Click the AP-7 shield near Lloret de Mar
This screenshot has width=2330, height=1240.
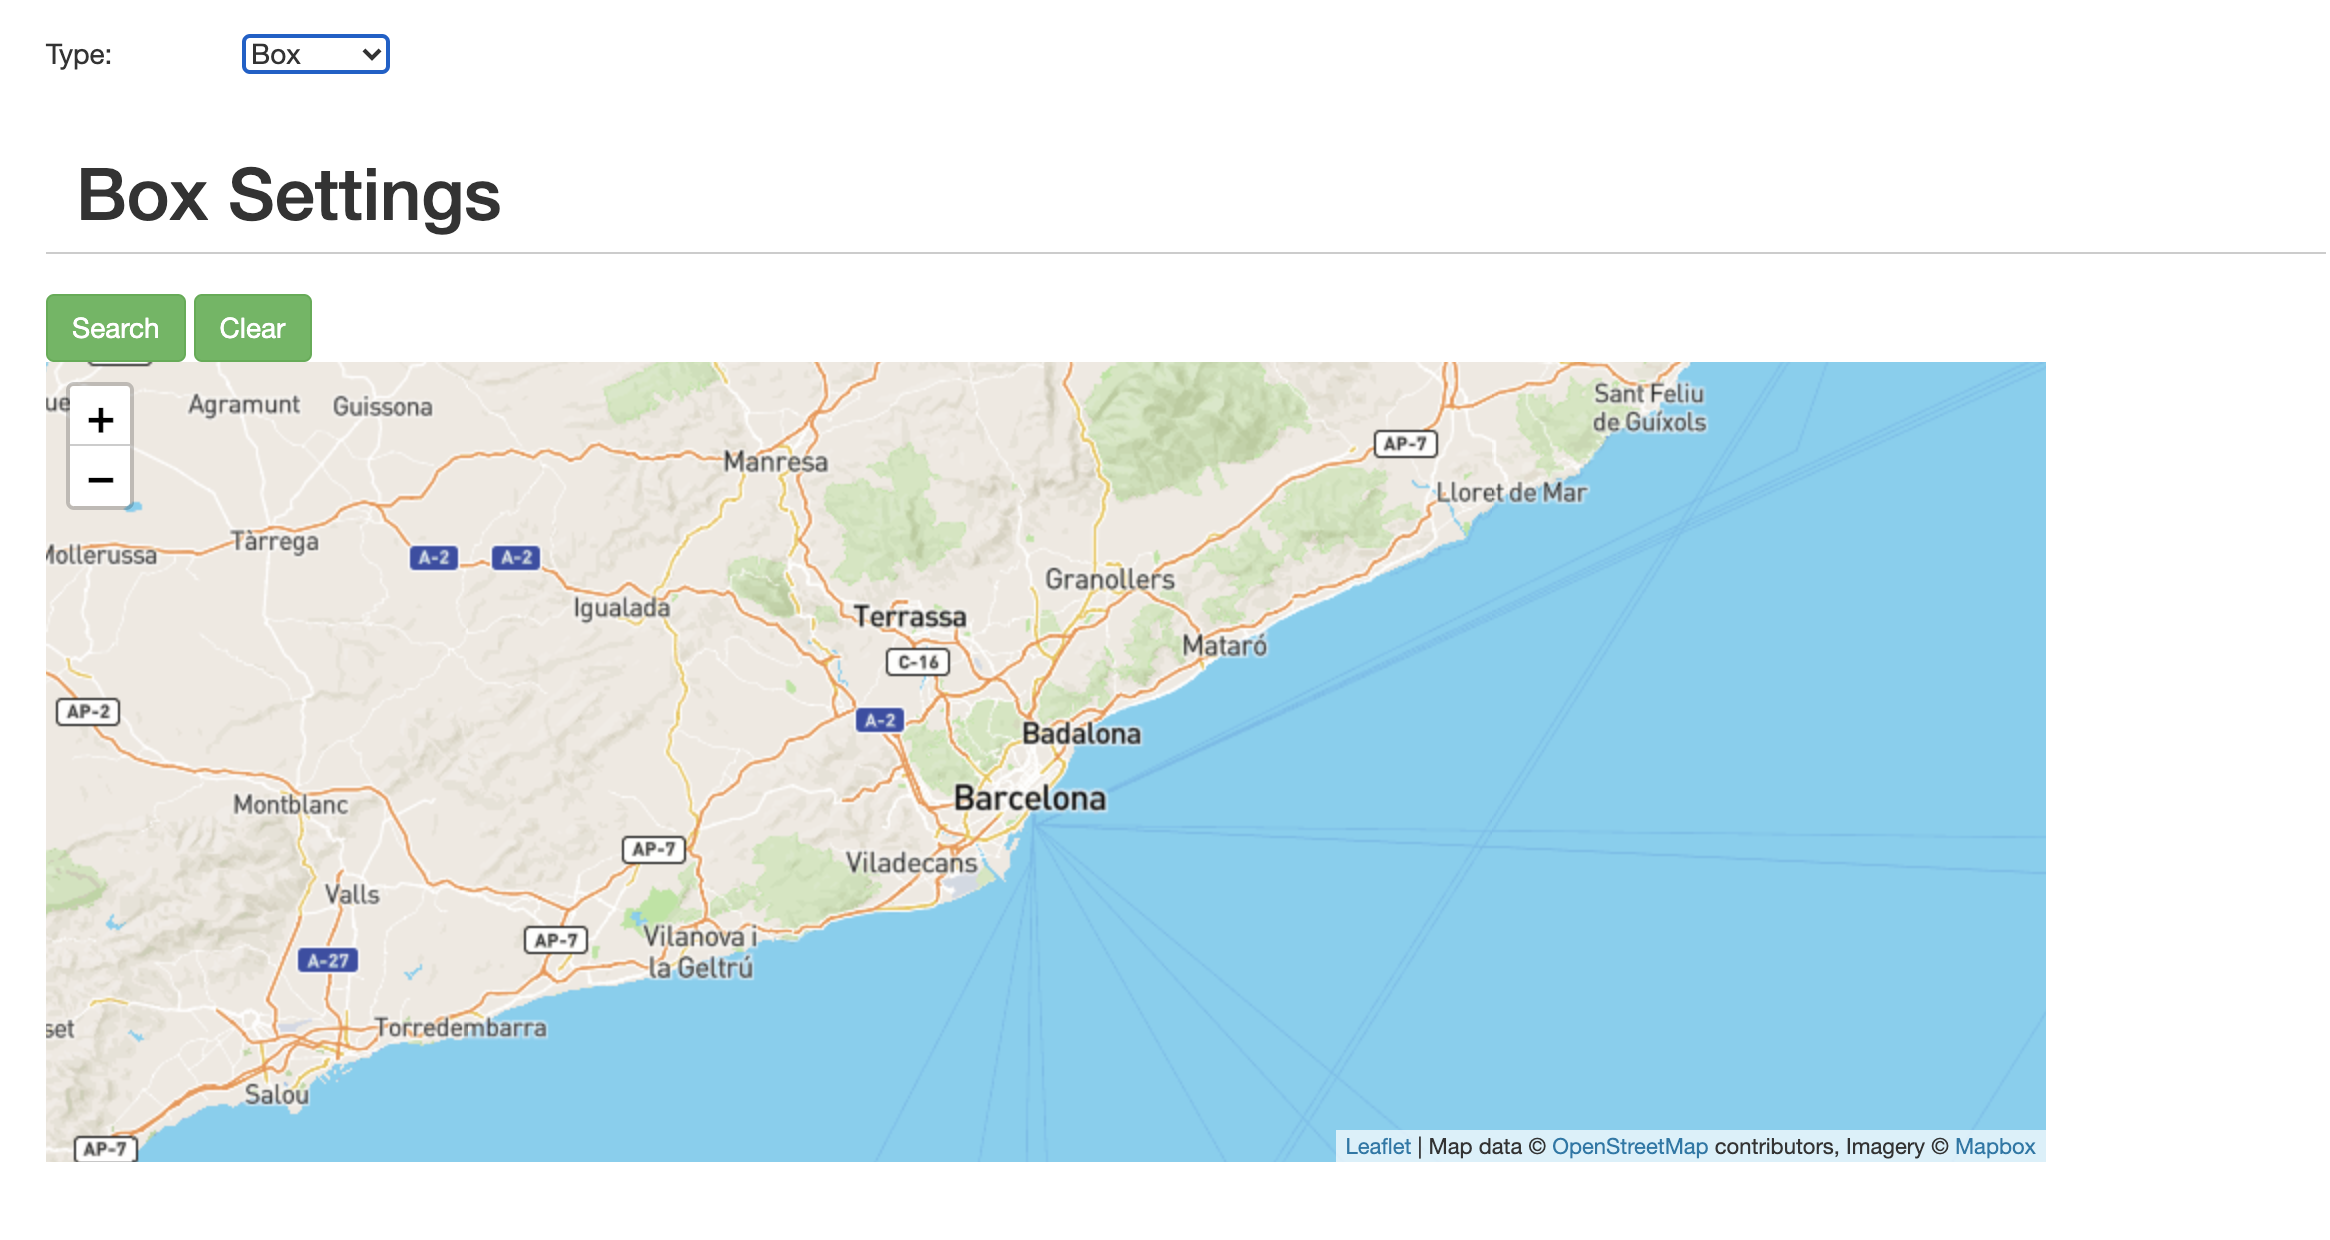(x=1405, y=444)
